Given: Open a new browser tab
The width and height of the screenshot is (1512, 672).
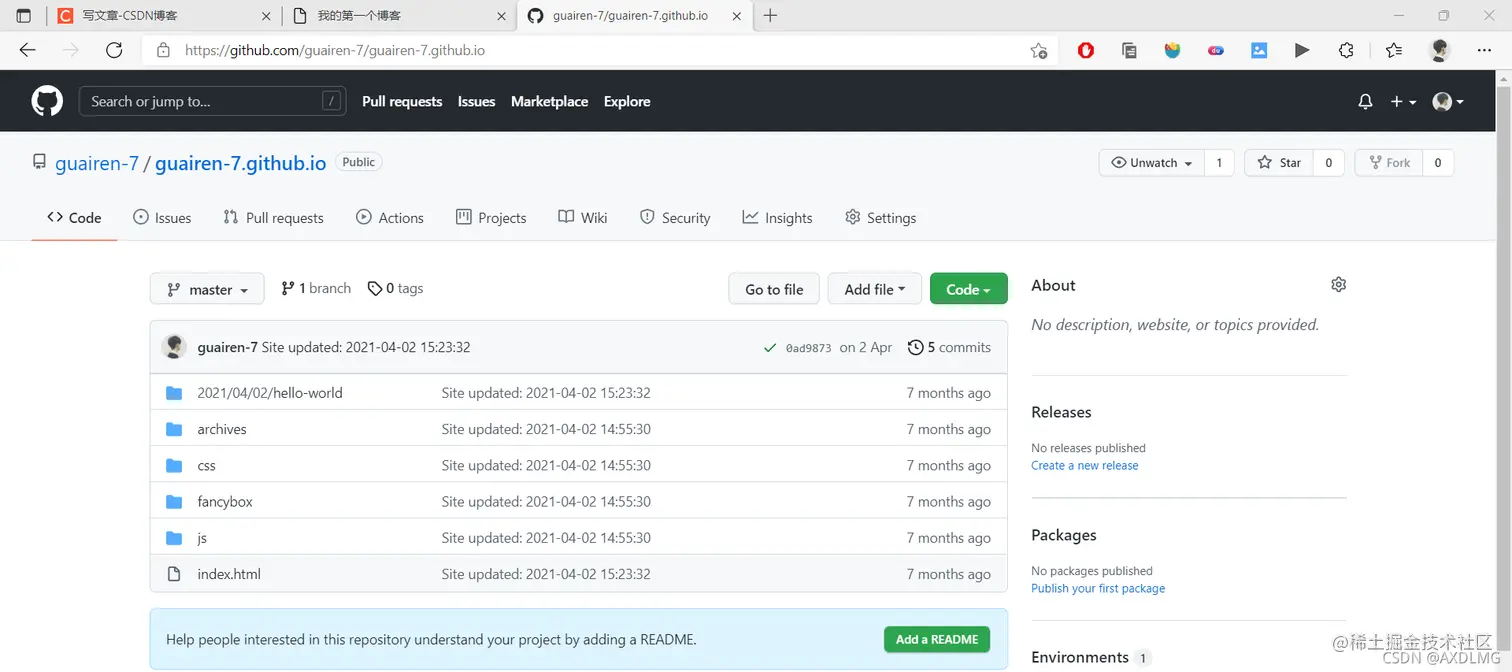Looking at the screenshot, I should click(x=770, y=15).
